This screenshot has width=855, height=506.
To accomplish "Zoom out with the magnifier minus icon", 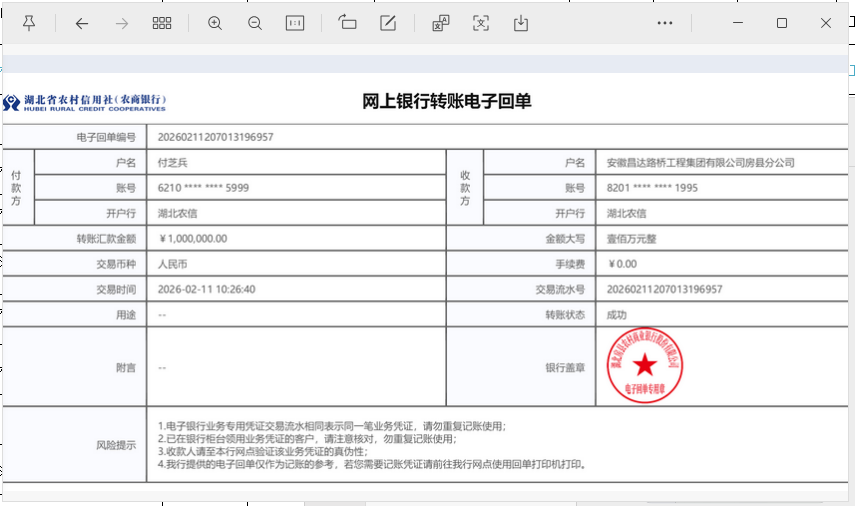I will (255, 23).
